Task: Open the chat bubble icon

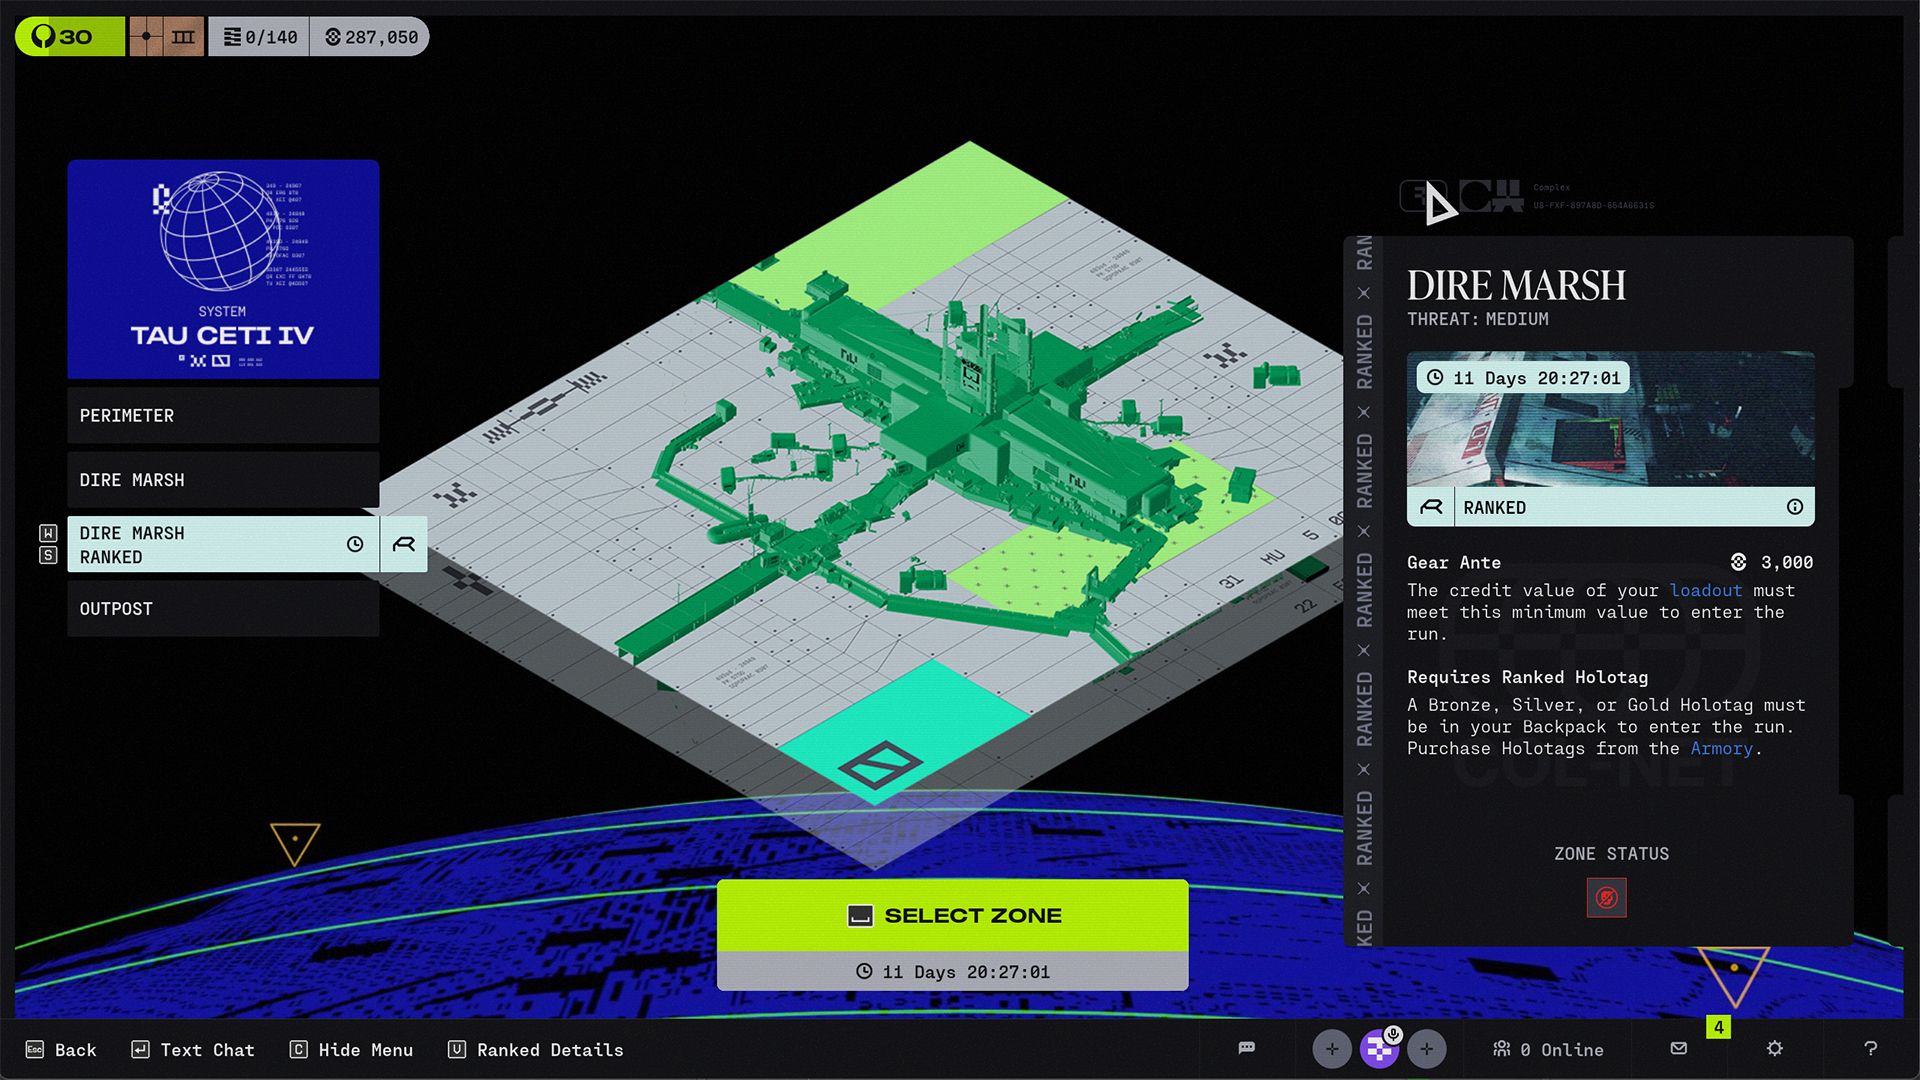Action: click(1246, 1048)
